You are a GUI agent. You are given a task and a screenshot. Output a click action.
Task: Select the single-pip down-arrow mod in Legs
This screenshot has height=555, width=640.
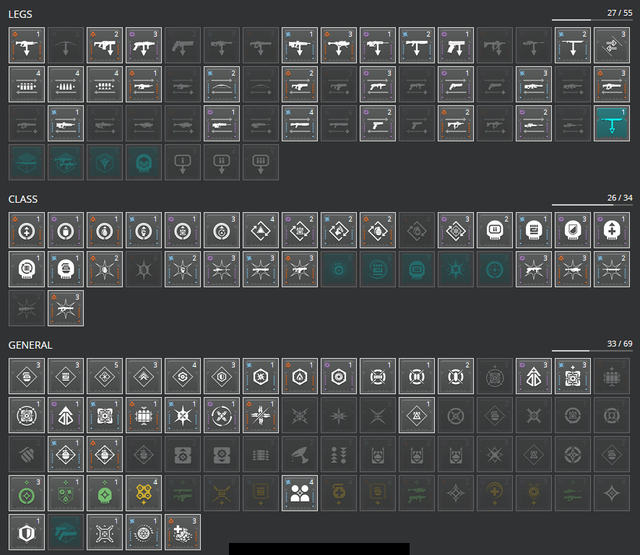183,162
